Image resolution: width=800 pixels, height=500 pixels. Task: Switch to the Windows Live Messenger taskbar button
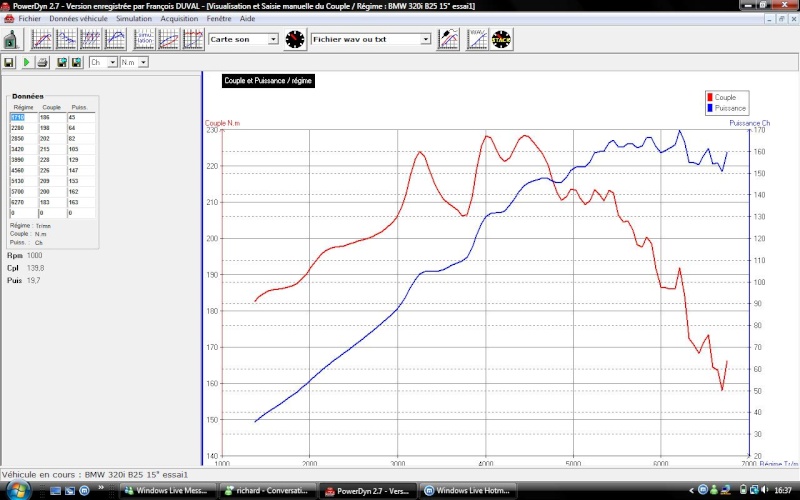(x=168, y=491)
